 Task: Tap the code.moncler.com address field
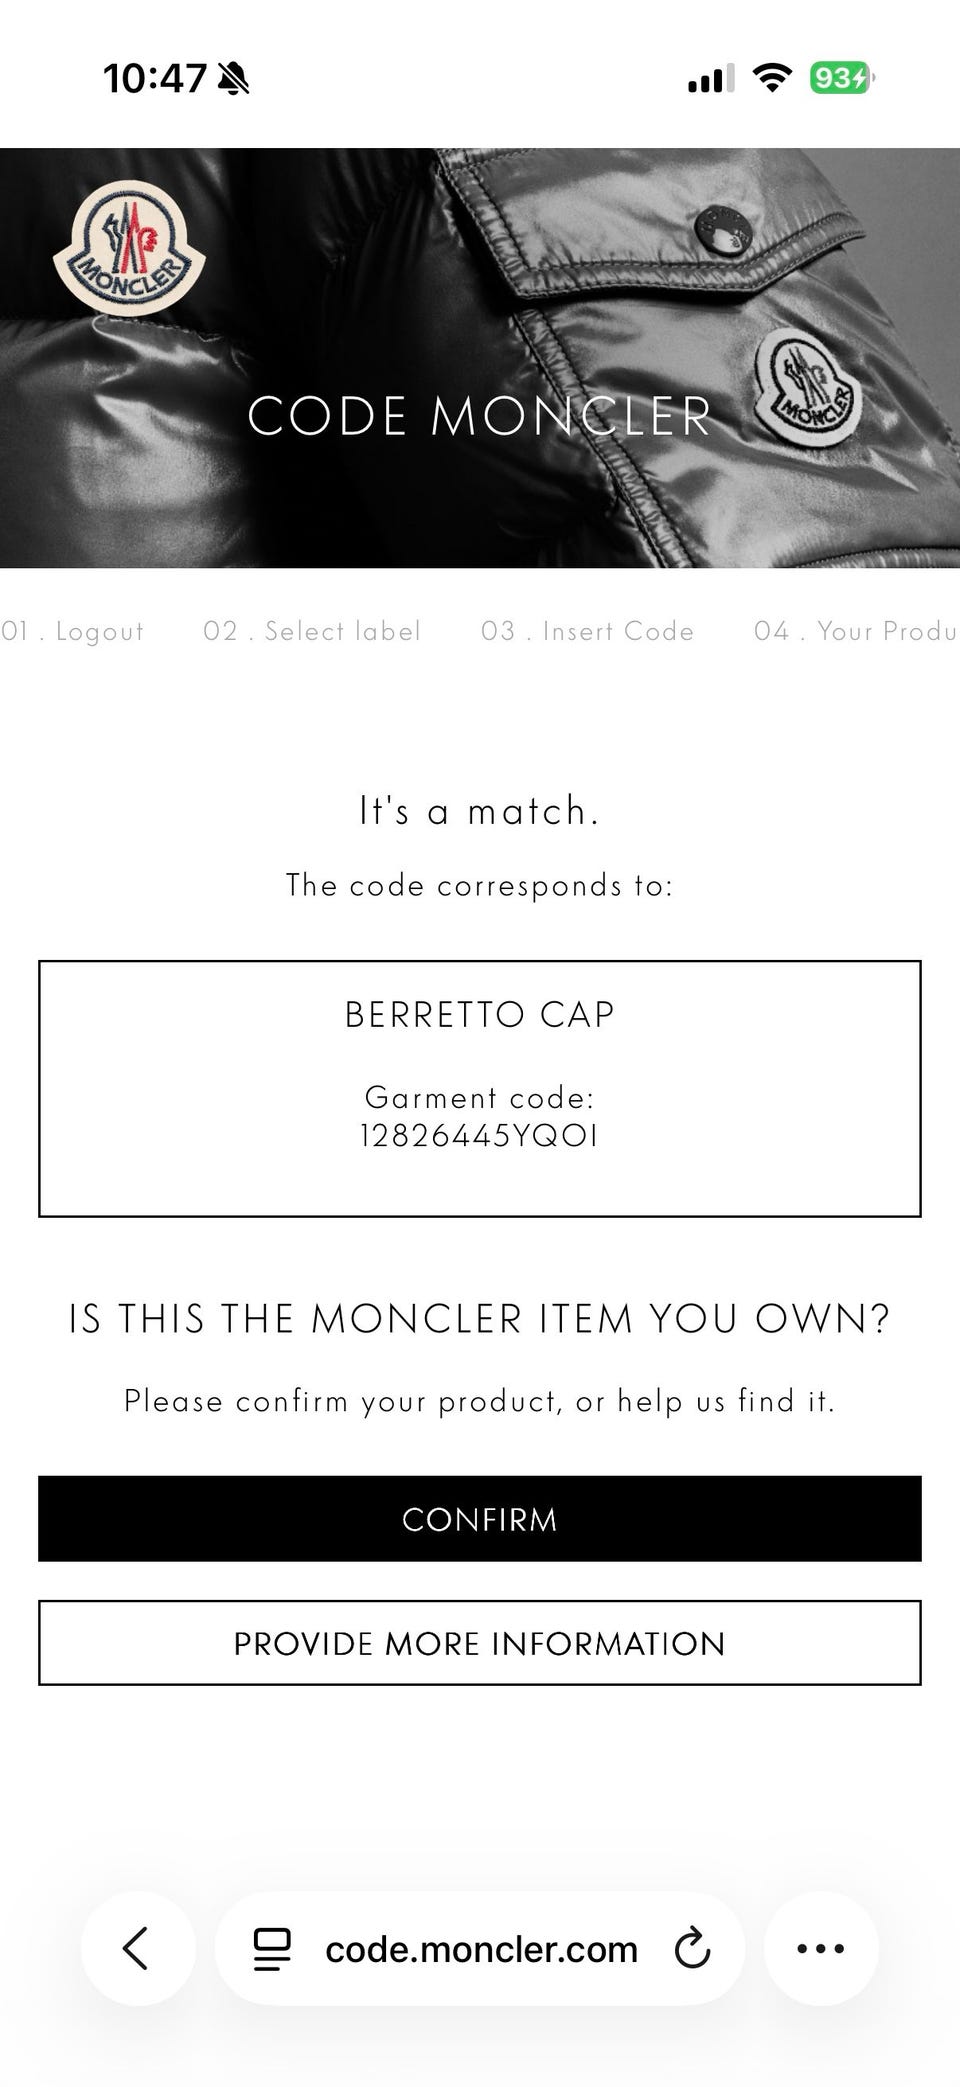(x=481, y=1949)
